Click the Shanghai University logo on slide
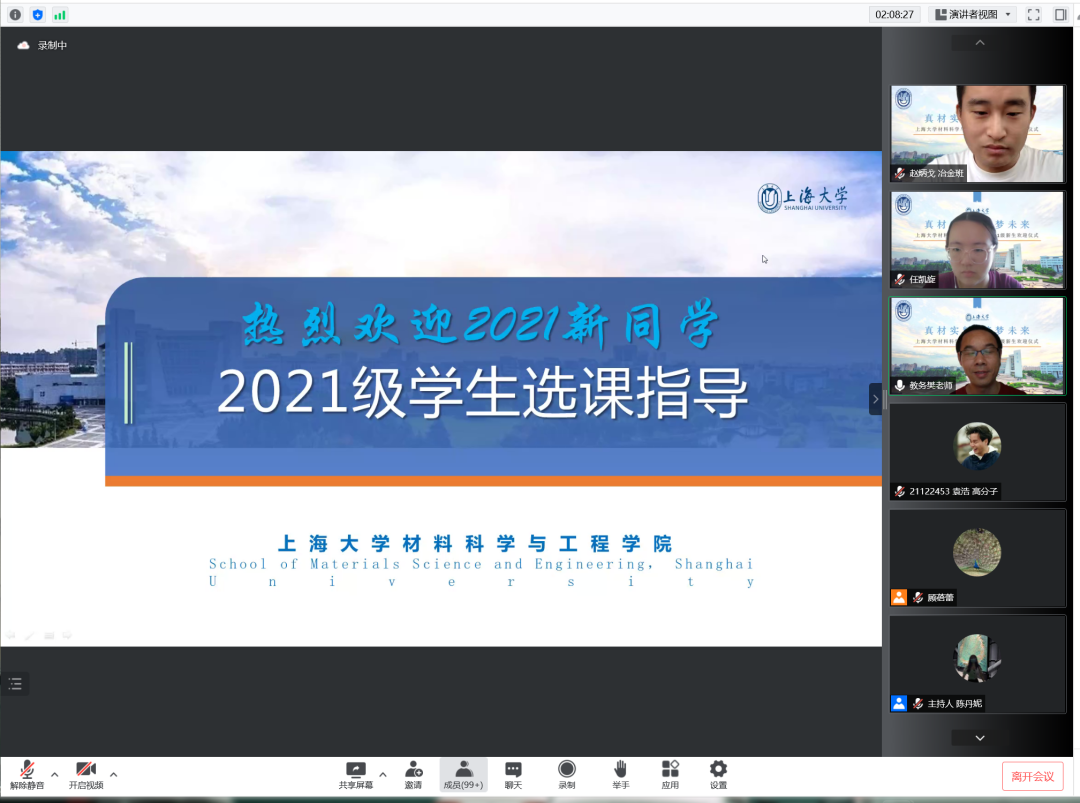This screenshot has height=803, width=1080. tap(802, 198)
